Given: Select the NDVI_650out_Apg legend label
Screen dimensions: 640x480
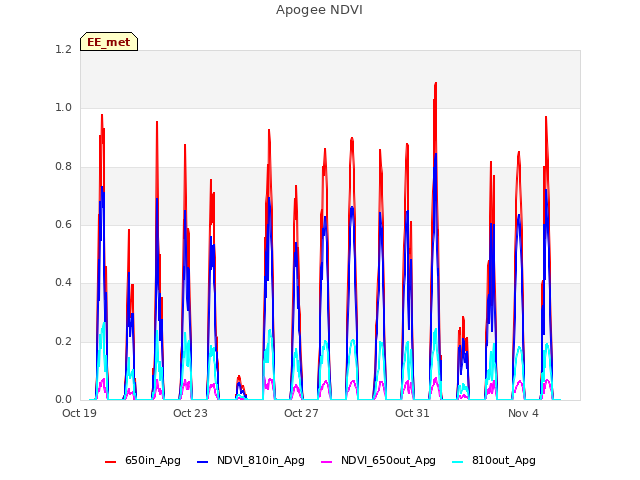Looking at the screenshot, I should point(388,460).
